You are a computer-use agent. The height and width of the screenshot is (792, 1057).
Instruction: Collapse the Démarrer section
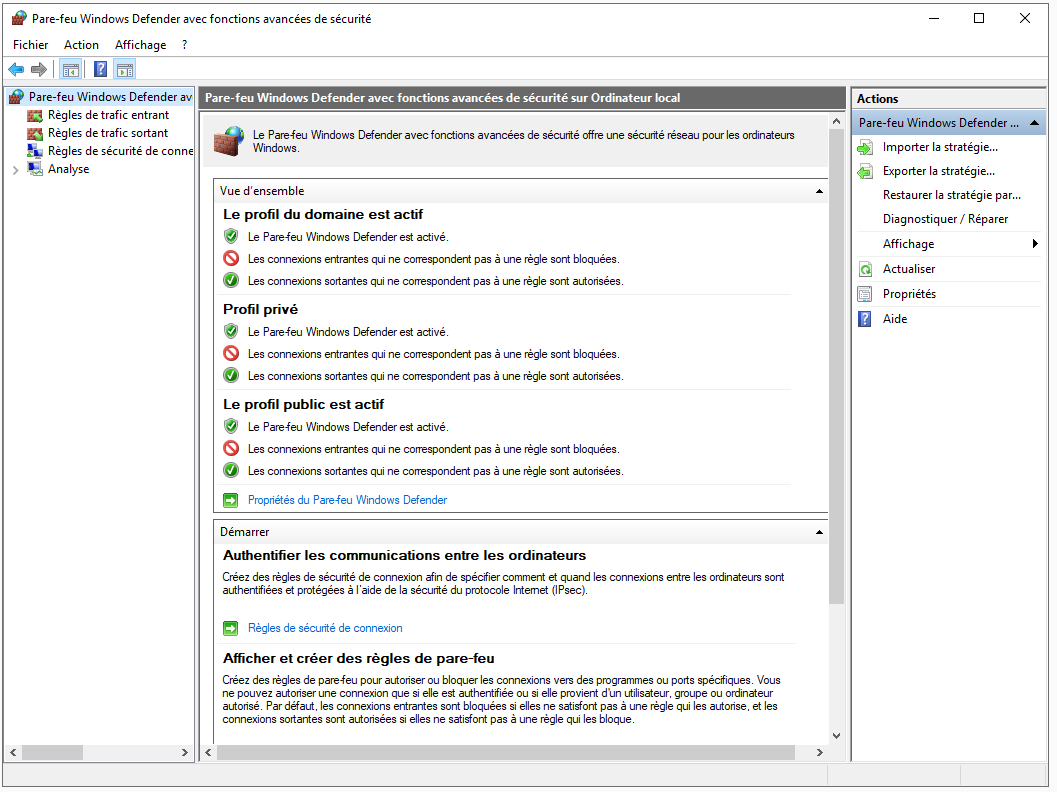click(x=819, y=532)
